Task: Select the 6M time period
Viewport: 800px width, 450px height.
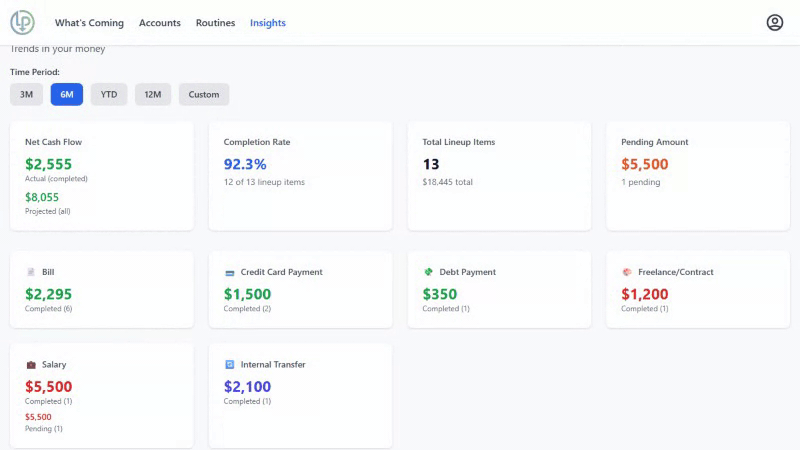Action: [x=67, y=94]
